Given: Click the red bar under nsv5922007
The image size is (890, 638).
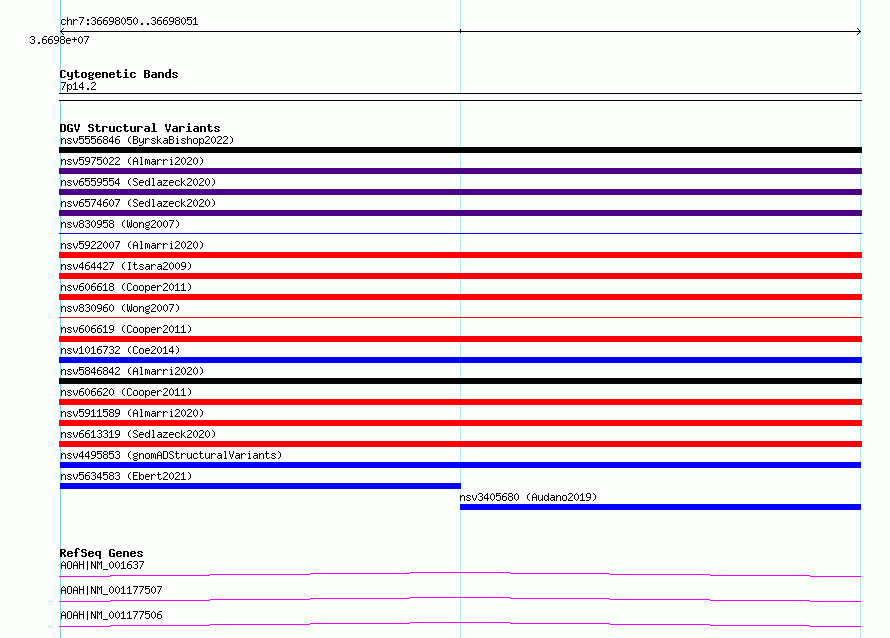Looking at the screenshot, I should coord(460,255).
